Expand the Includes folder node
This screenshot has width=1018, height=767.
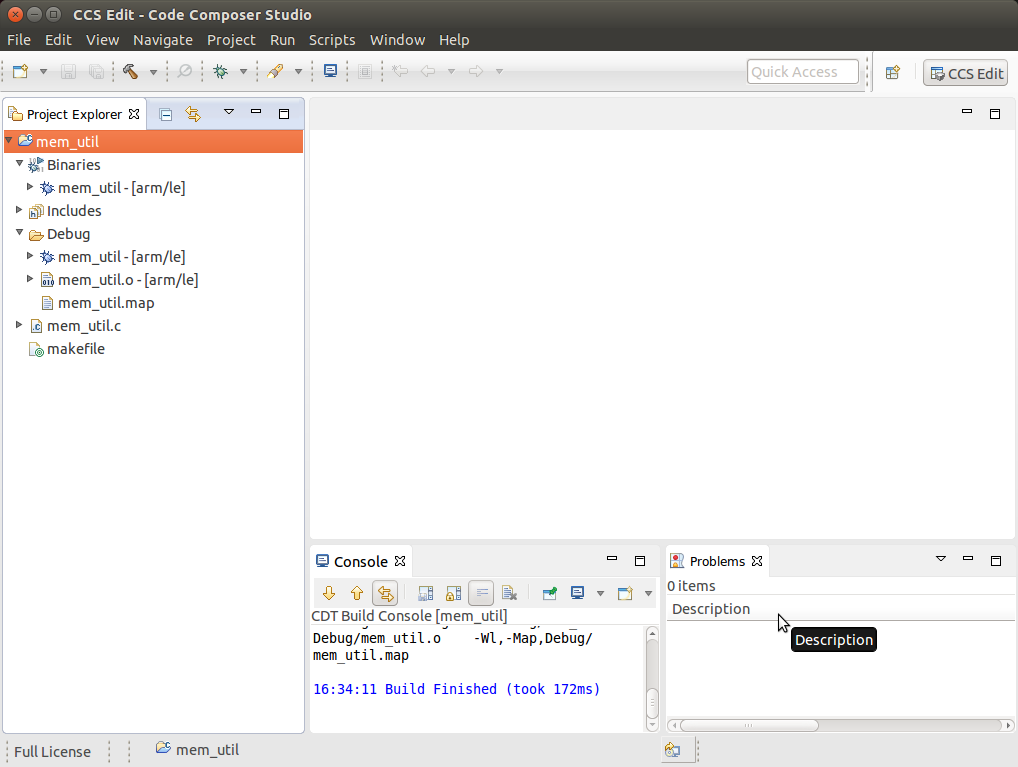click(19, 211)
